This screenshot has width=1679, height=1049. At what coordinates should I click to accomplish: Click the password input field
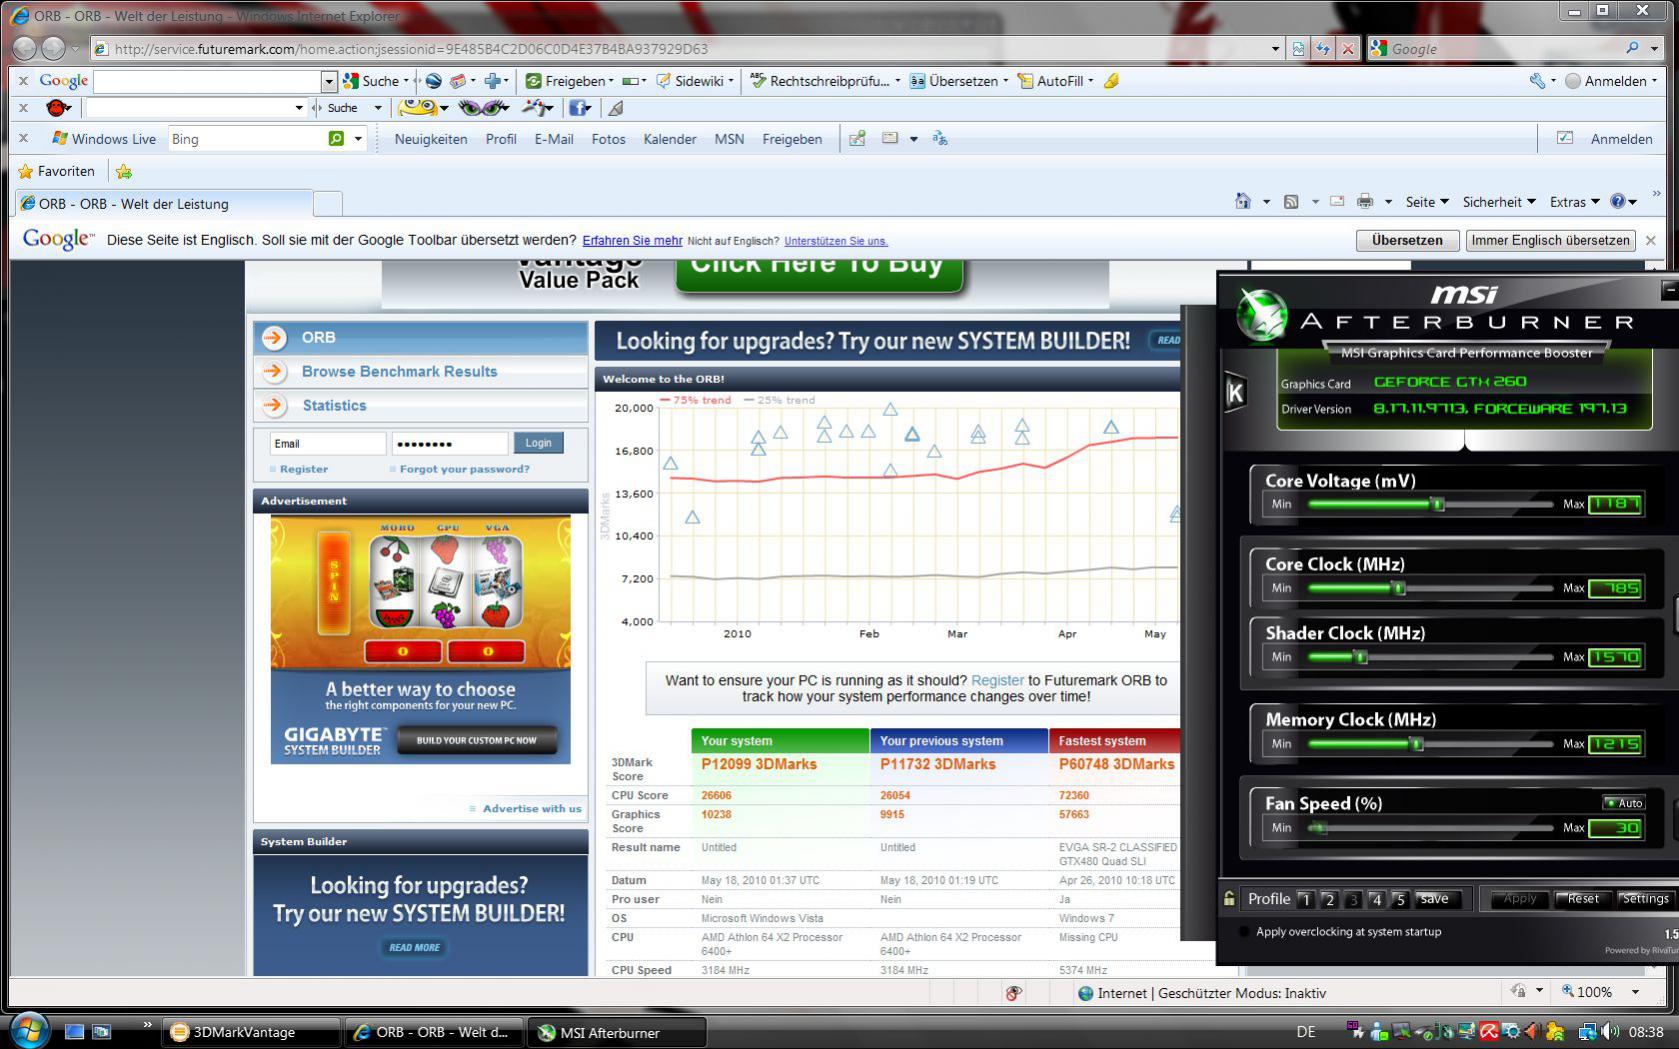[x=449, y=443]
